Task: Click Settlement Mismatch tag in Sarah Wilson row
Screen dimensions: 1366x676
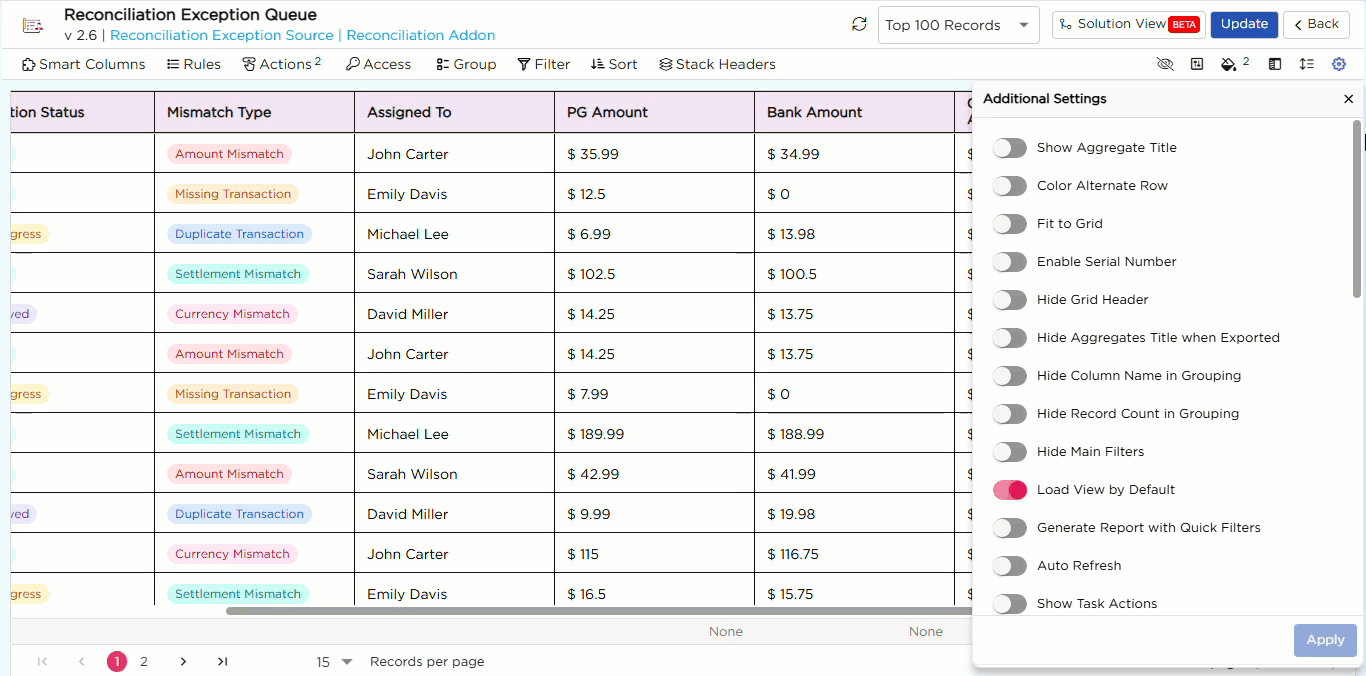Action: click(238, 274)
